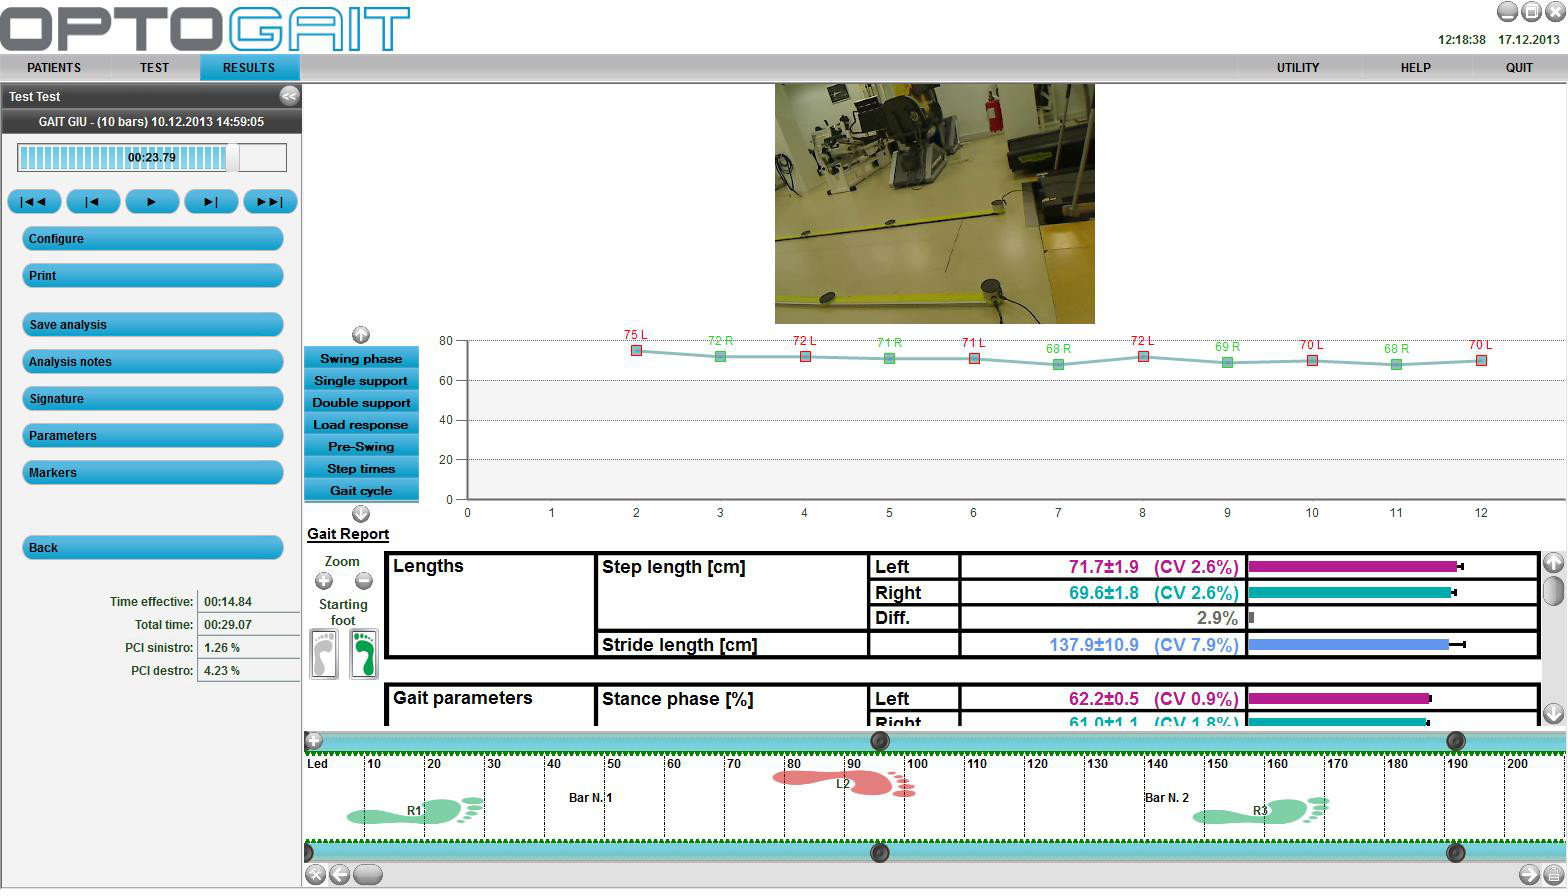Click the 69 R data point at step 9
This screenshot has width=1568, height=896.
pyautogui.click(x=1227, y=363)
